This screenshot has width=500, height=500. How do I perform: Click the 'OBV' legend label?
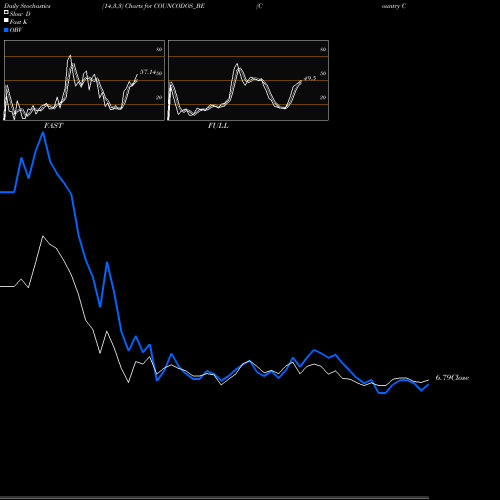pyautogui.click(x=16, y=30)
